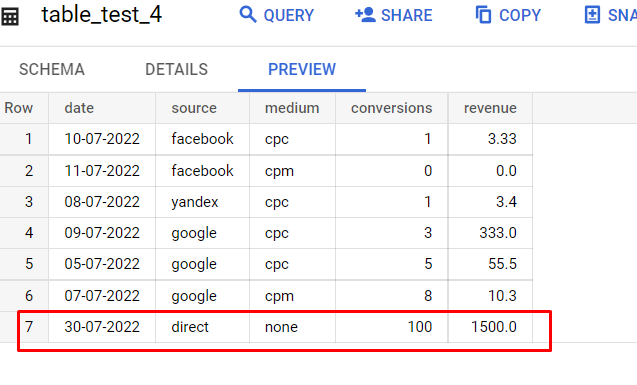Click the QUERY magnifier icon
This screenshot has width=637, height=385.
pyautogui.click(x=247, y=15)
